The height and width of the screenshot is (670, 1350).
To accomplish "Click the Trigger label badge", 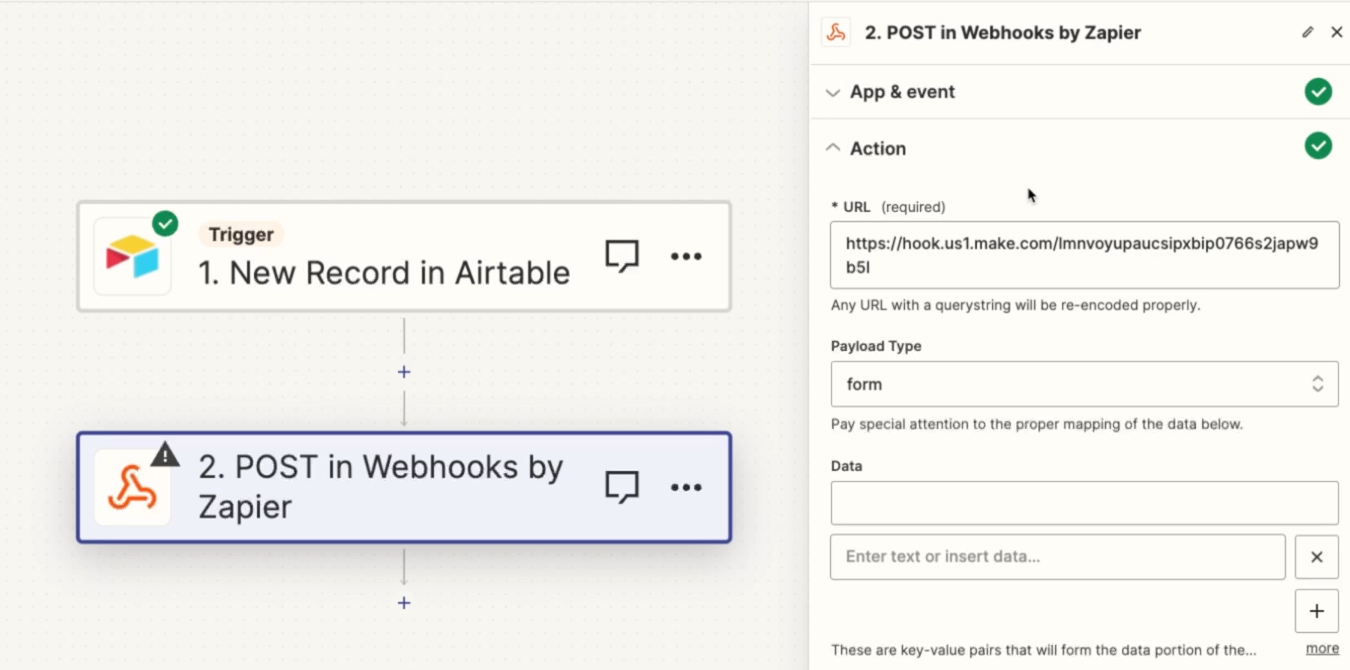I will [x=241, y=234].
